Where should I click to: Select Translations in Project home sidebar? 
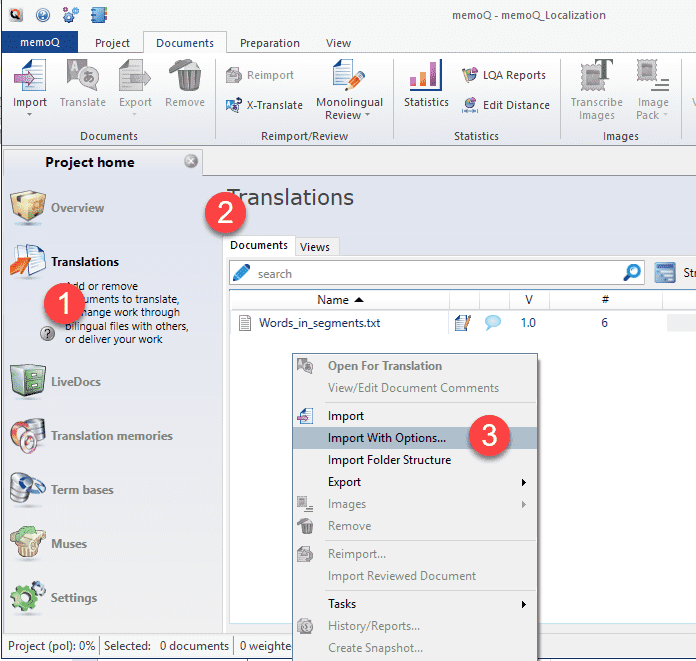(x=65, y=262)
